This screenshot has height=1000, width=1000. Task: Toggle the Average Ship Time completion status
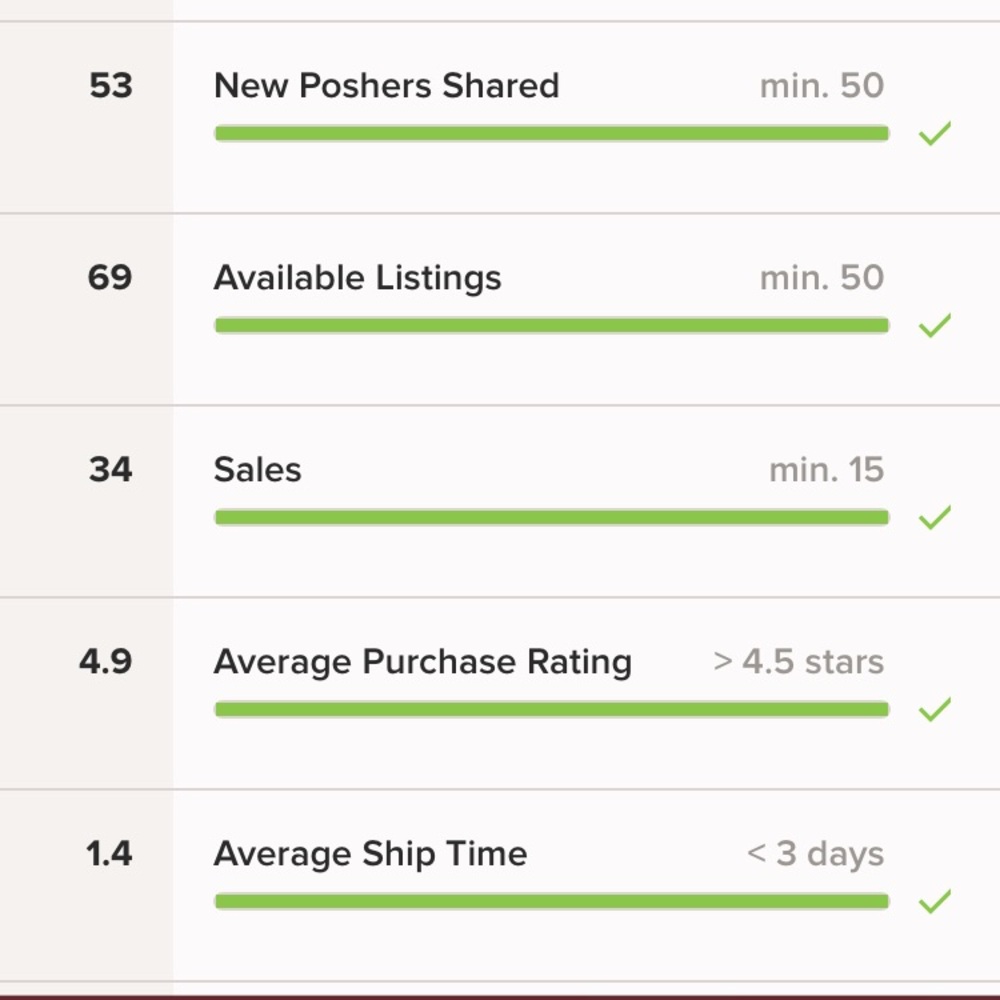click(x=936, y=900)
